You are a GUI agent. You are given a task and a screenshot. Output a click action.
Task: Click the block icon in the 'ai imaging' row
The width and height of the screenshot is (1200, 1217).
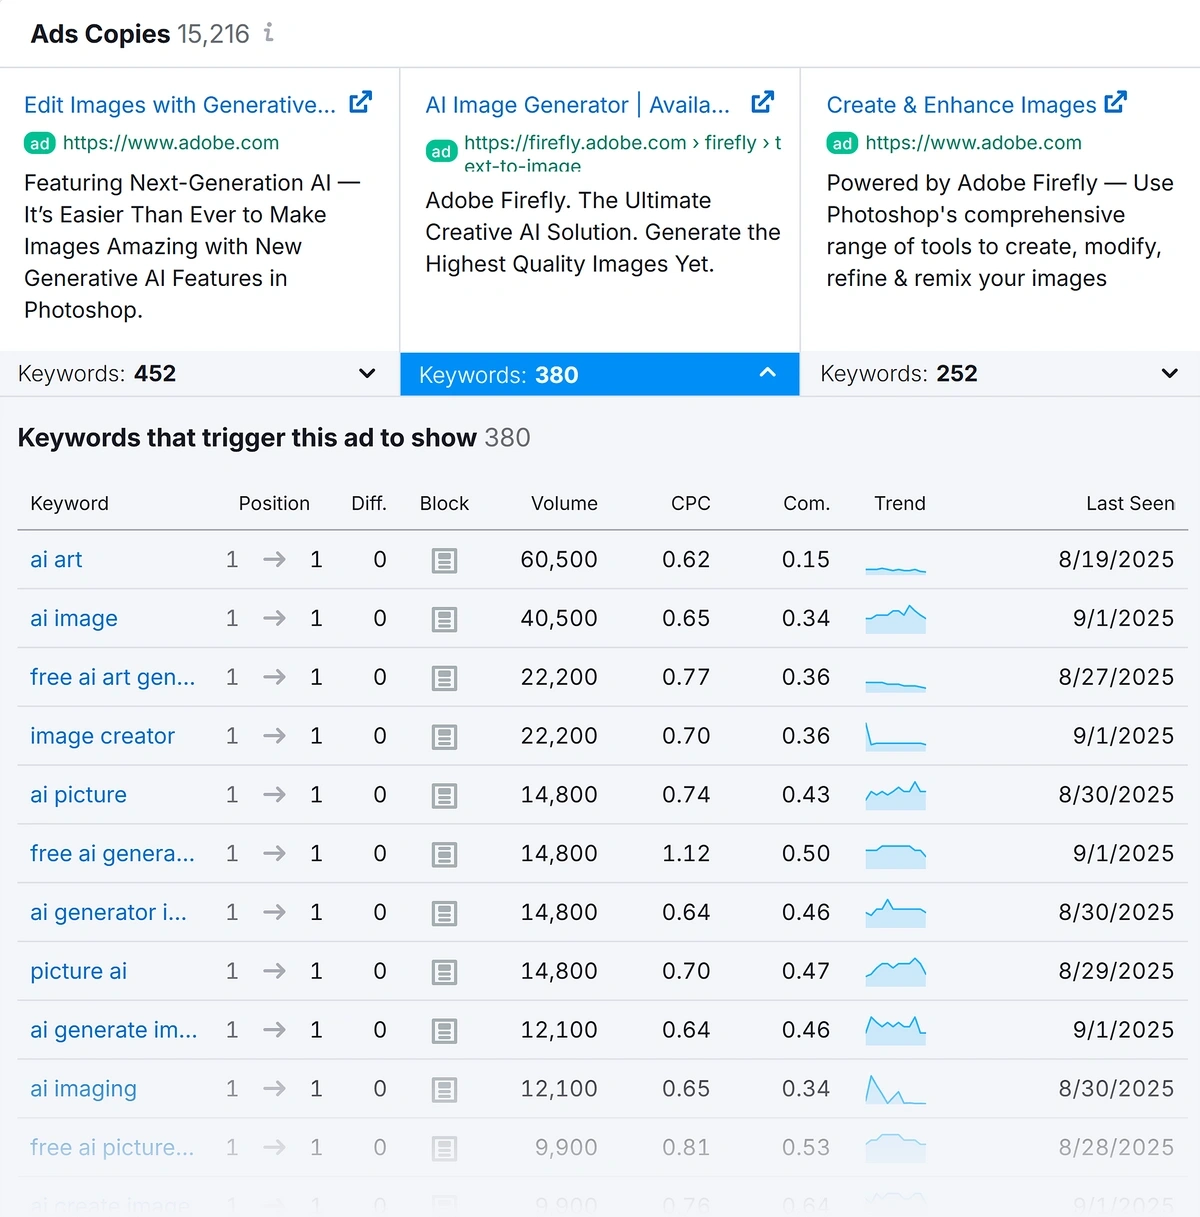pos(444,1090)
